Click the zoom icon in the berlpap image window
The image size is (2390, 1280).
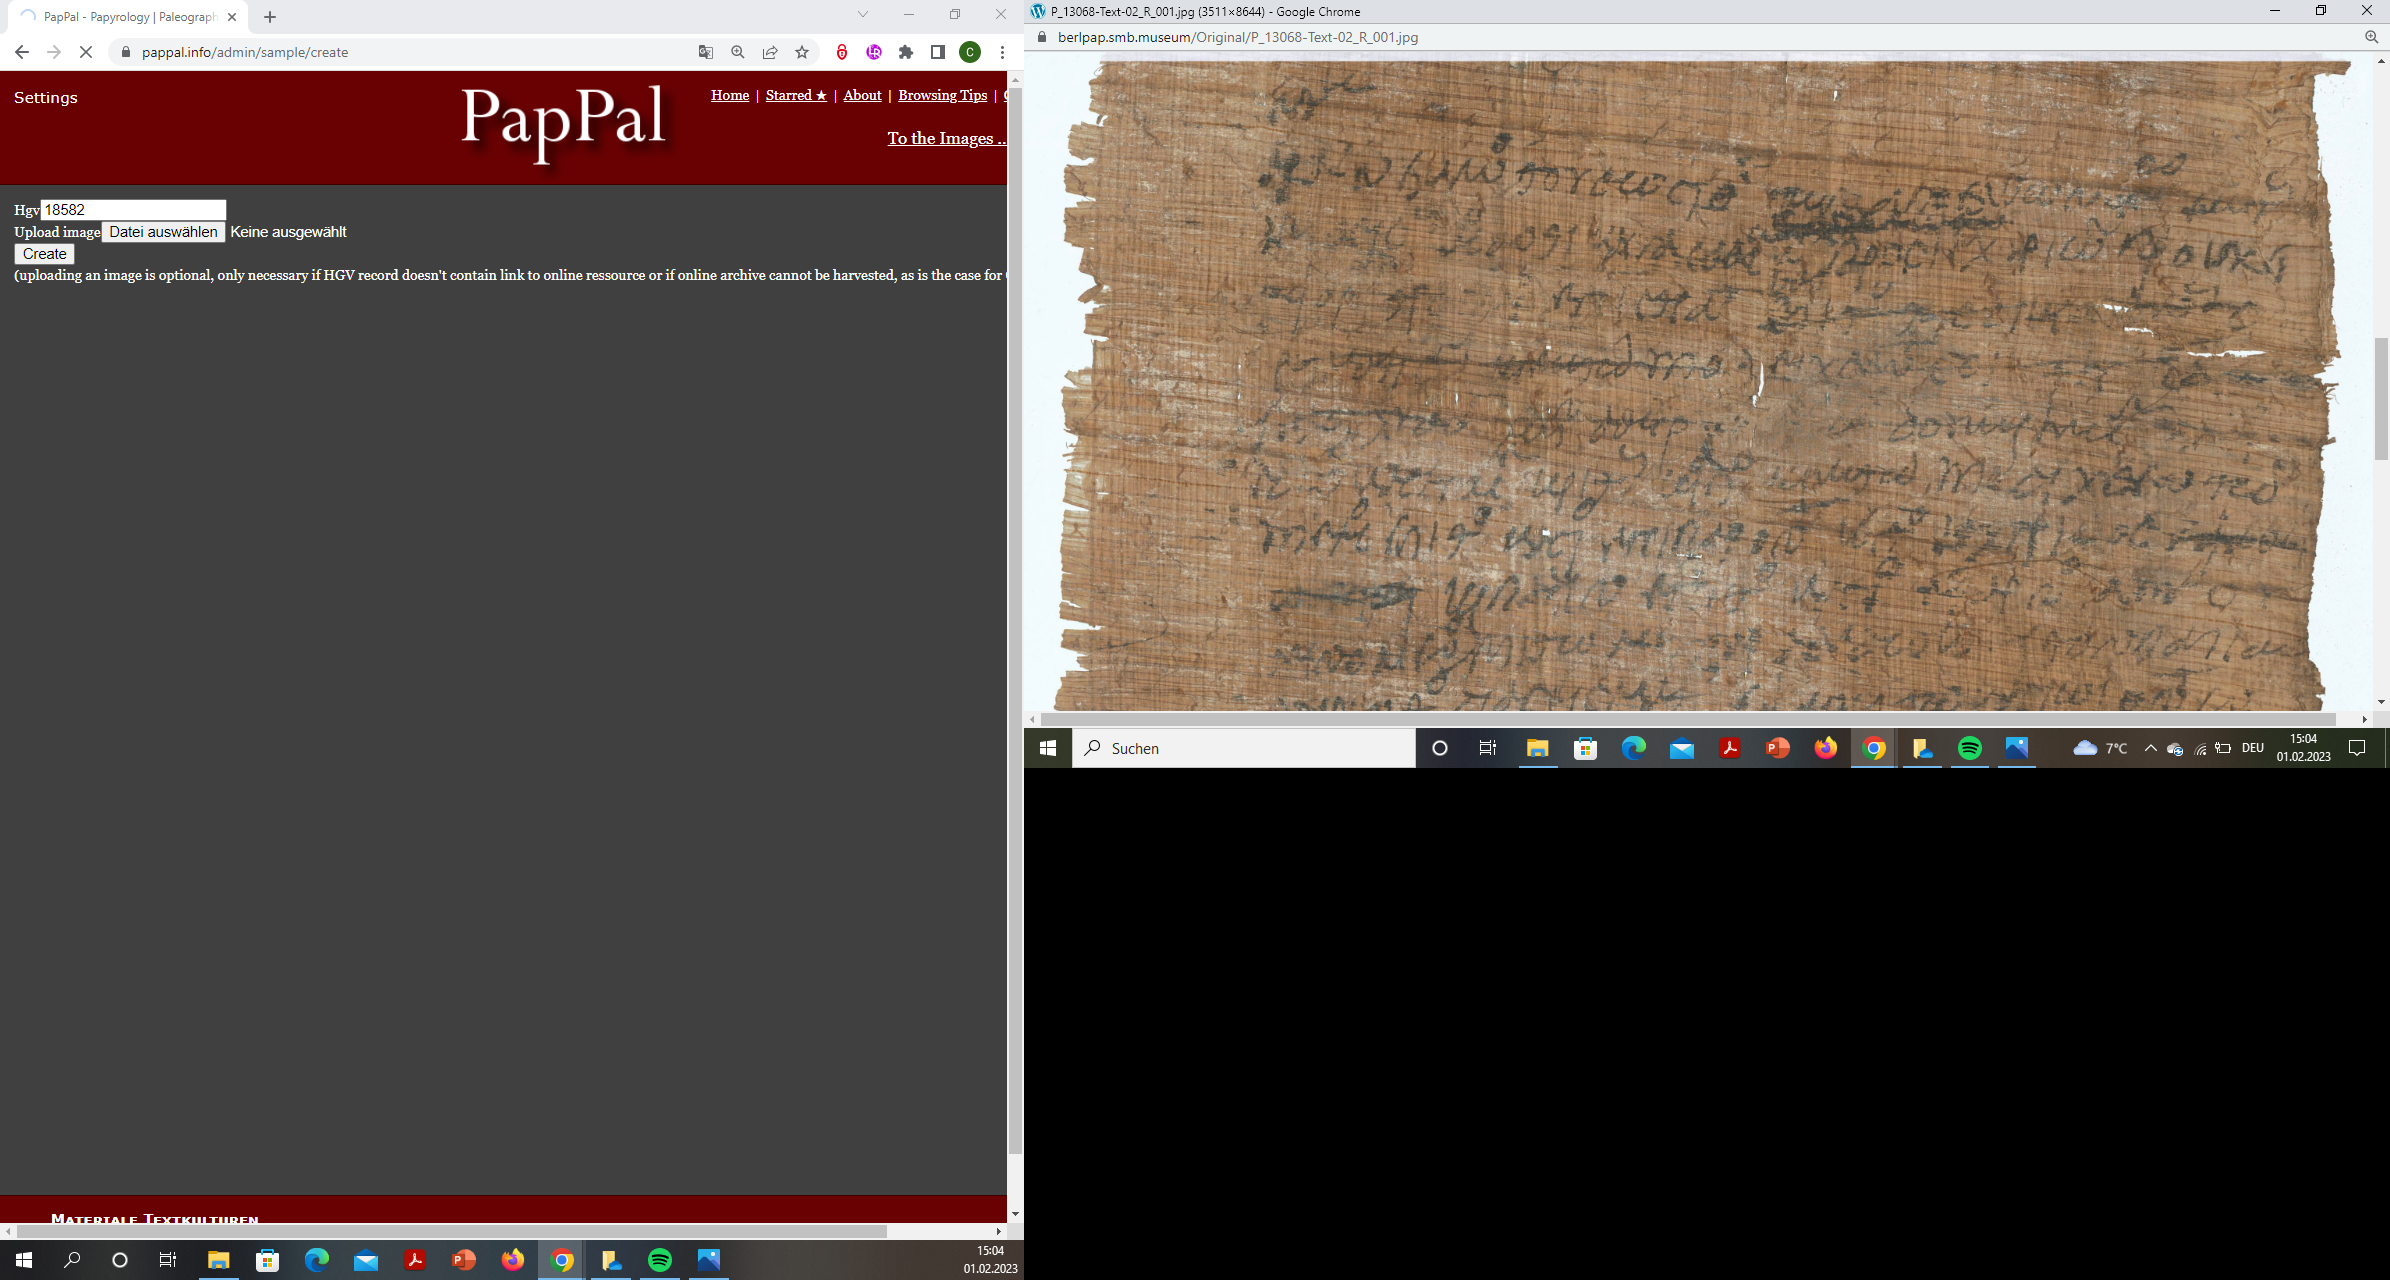click(2371, 37)
